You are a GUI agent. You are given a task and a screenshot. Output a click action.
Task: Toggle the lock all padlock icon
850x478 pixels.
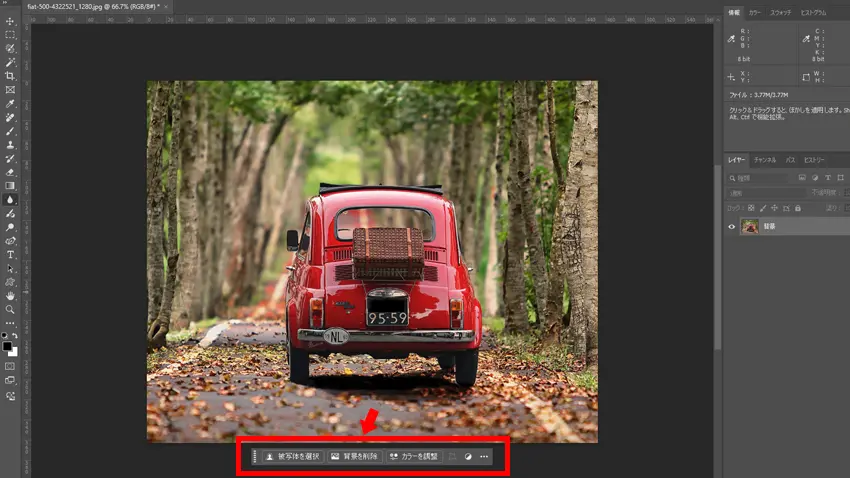point(797,207)
